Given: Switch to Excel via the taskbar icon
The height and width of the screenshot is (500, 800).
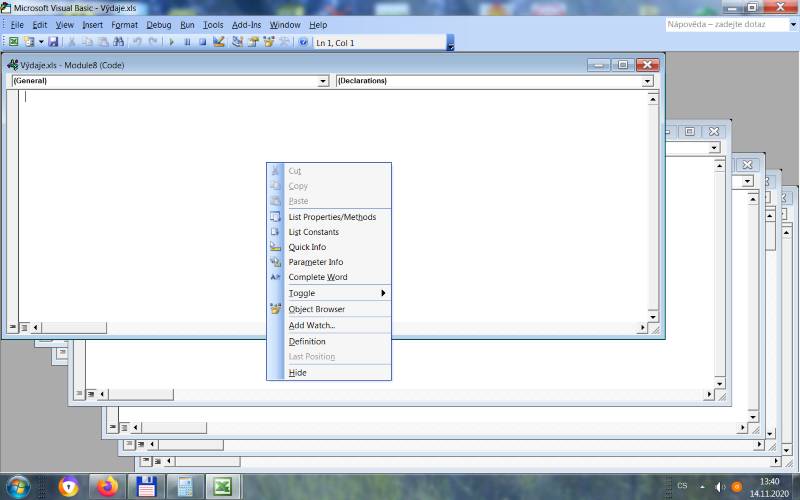Looking at the screenshot, I should pyautogui.click(x=223, y=487).
